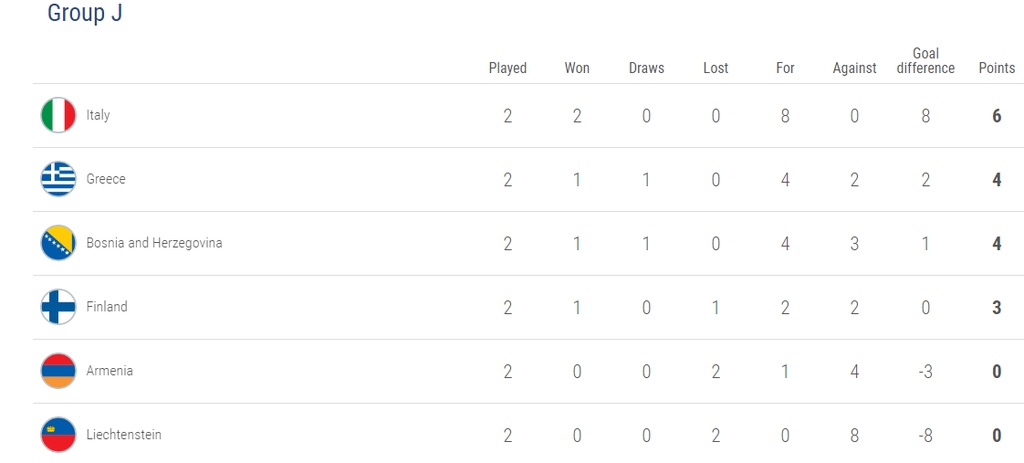Open the Italy team link

98,115
